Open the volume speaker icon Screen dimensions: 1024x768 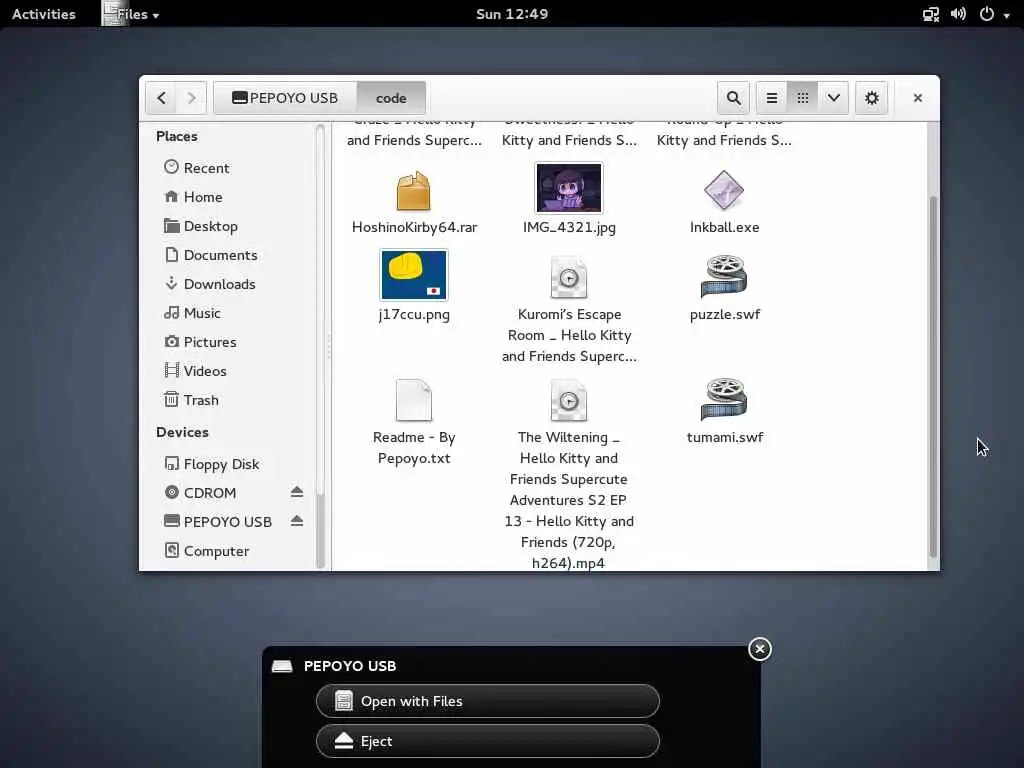pyautogui.click(x=958, y=14)
